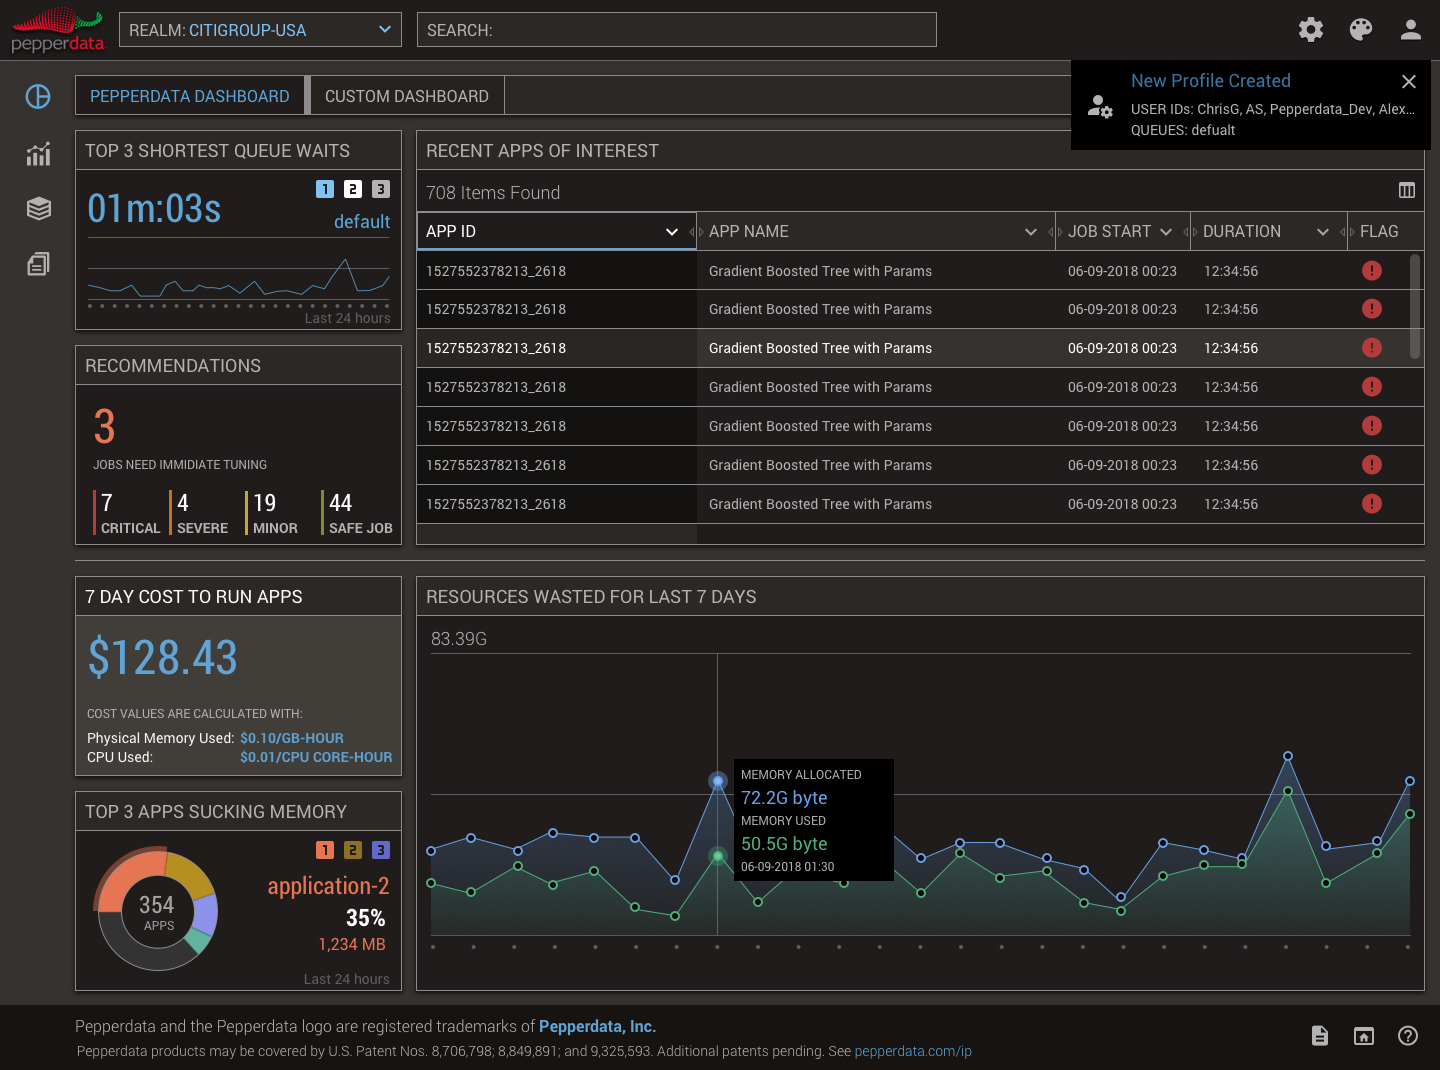Expand the DURATION column dropdown

[x=1323, y=232]
